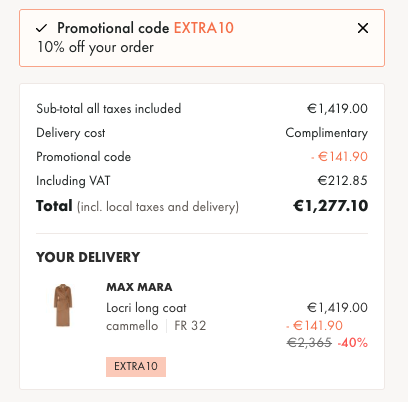Click the FR 32 size label
The height and width of the screenshot is (402, 408).
pyautogui.click(x=190, y=326)
